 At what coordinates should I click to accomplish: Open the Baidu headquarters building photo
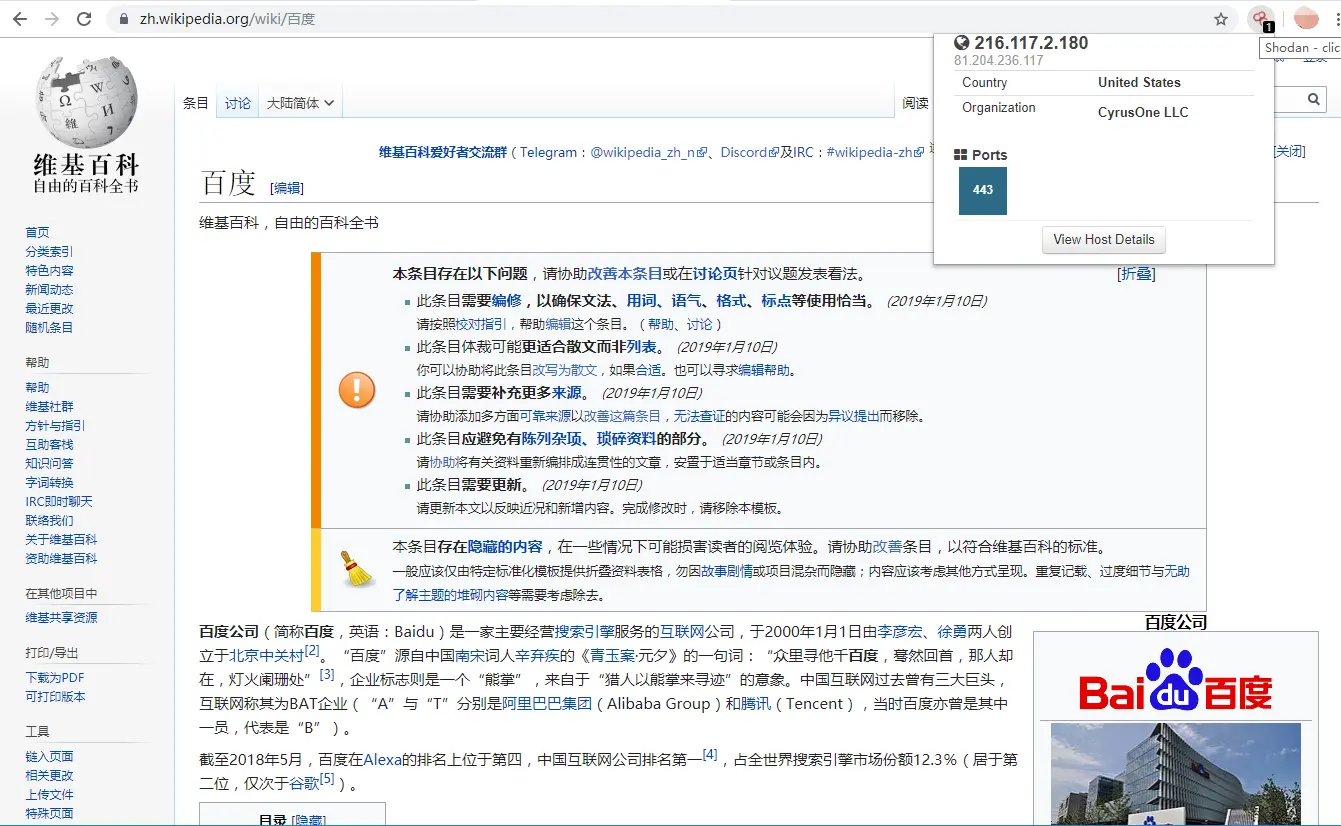point(1176,774)
